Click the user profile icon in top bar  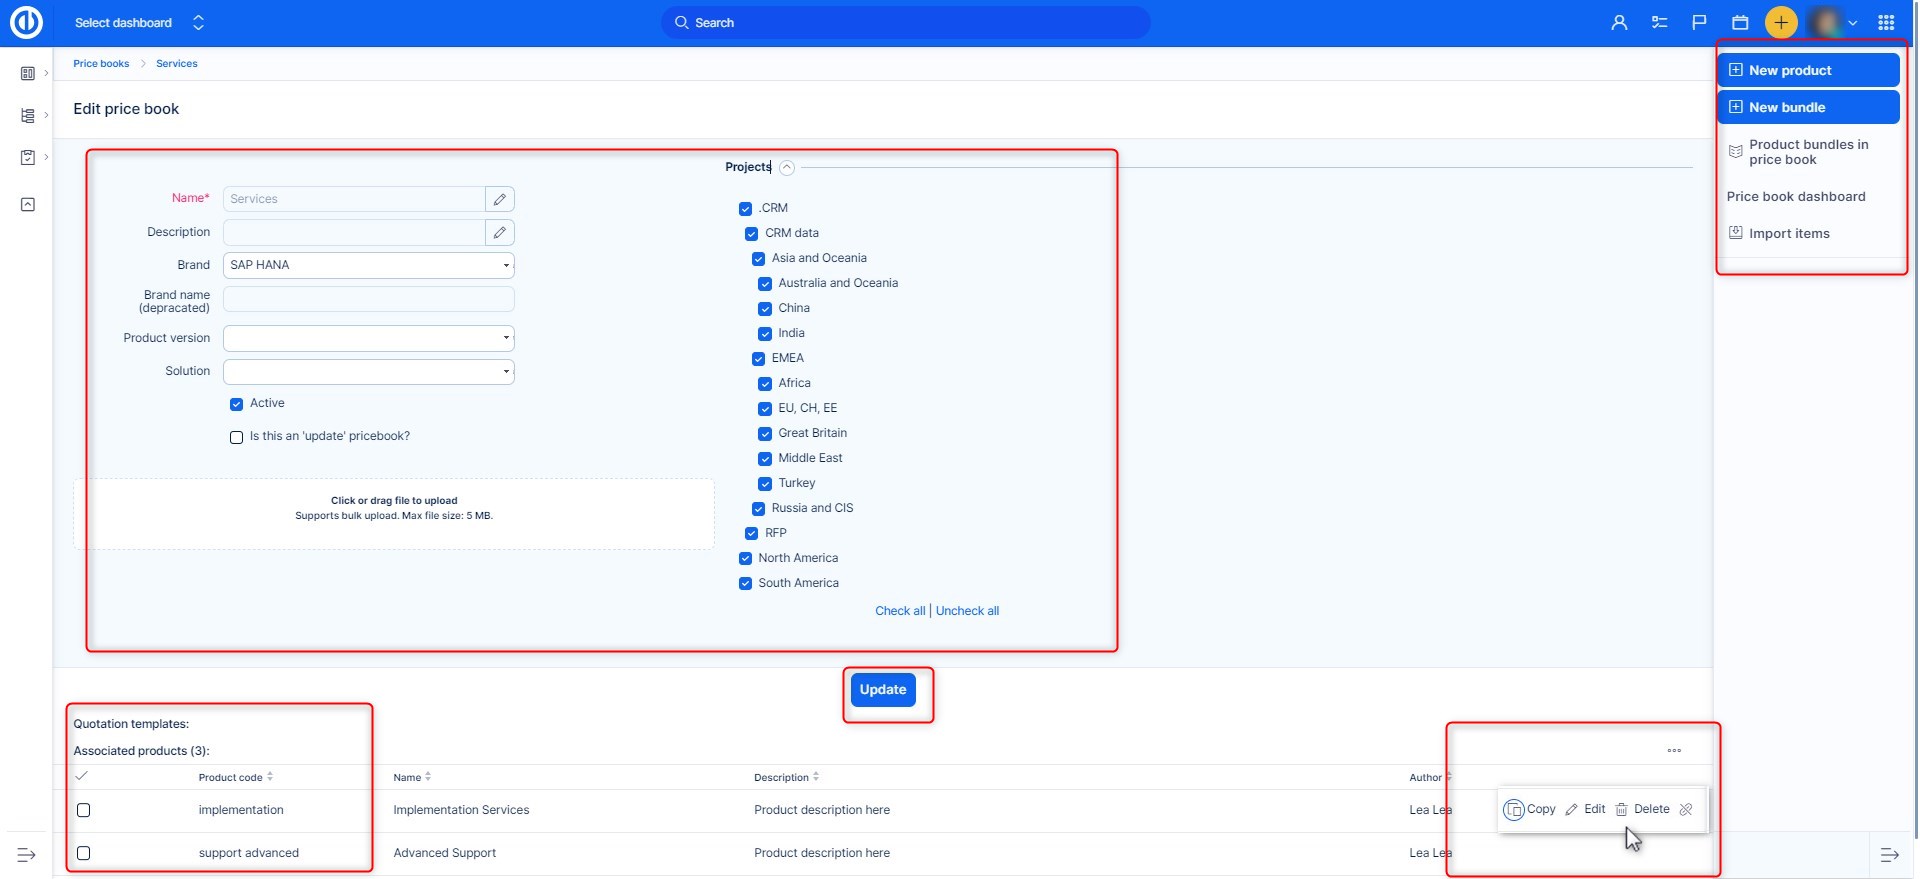pos(1619,22)
